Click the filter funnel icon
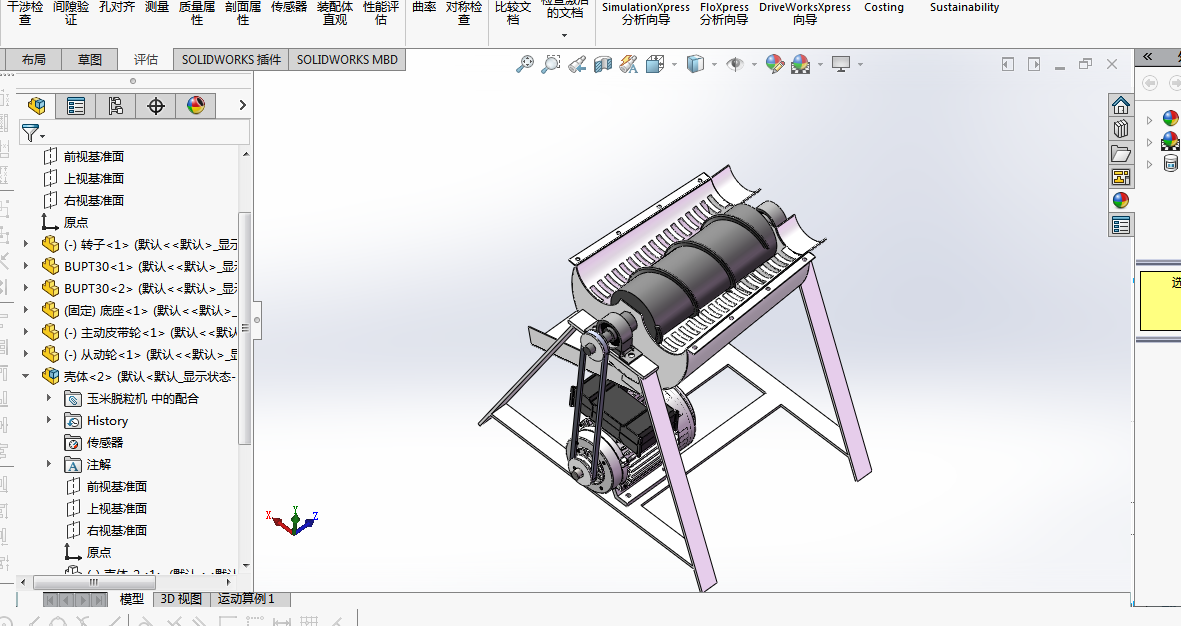Screen dimensions: 1181x626 [30, 133]
